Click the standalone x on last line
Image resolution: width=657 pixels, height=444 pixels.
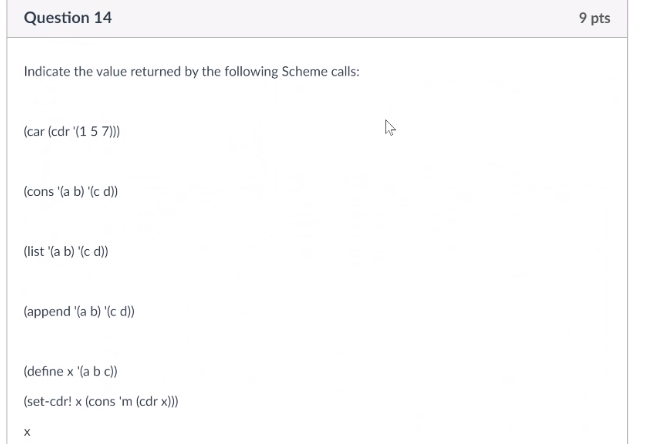pos(27,432)
